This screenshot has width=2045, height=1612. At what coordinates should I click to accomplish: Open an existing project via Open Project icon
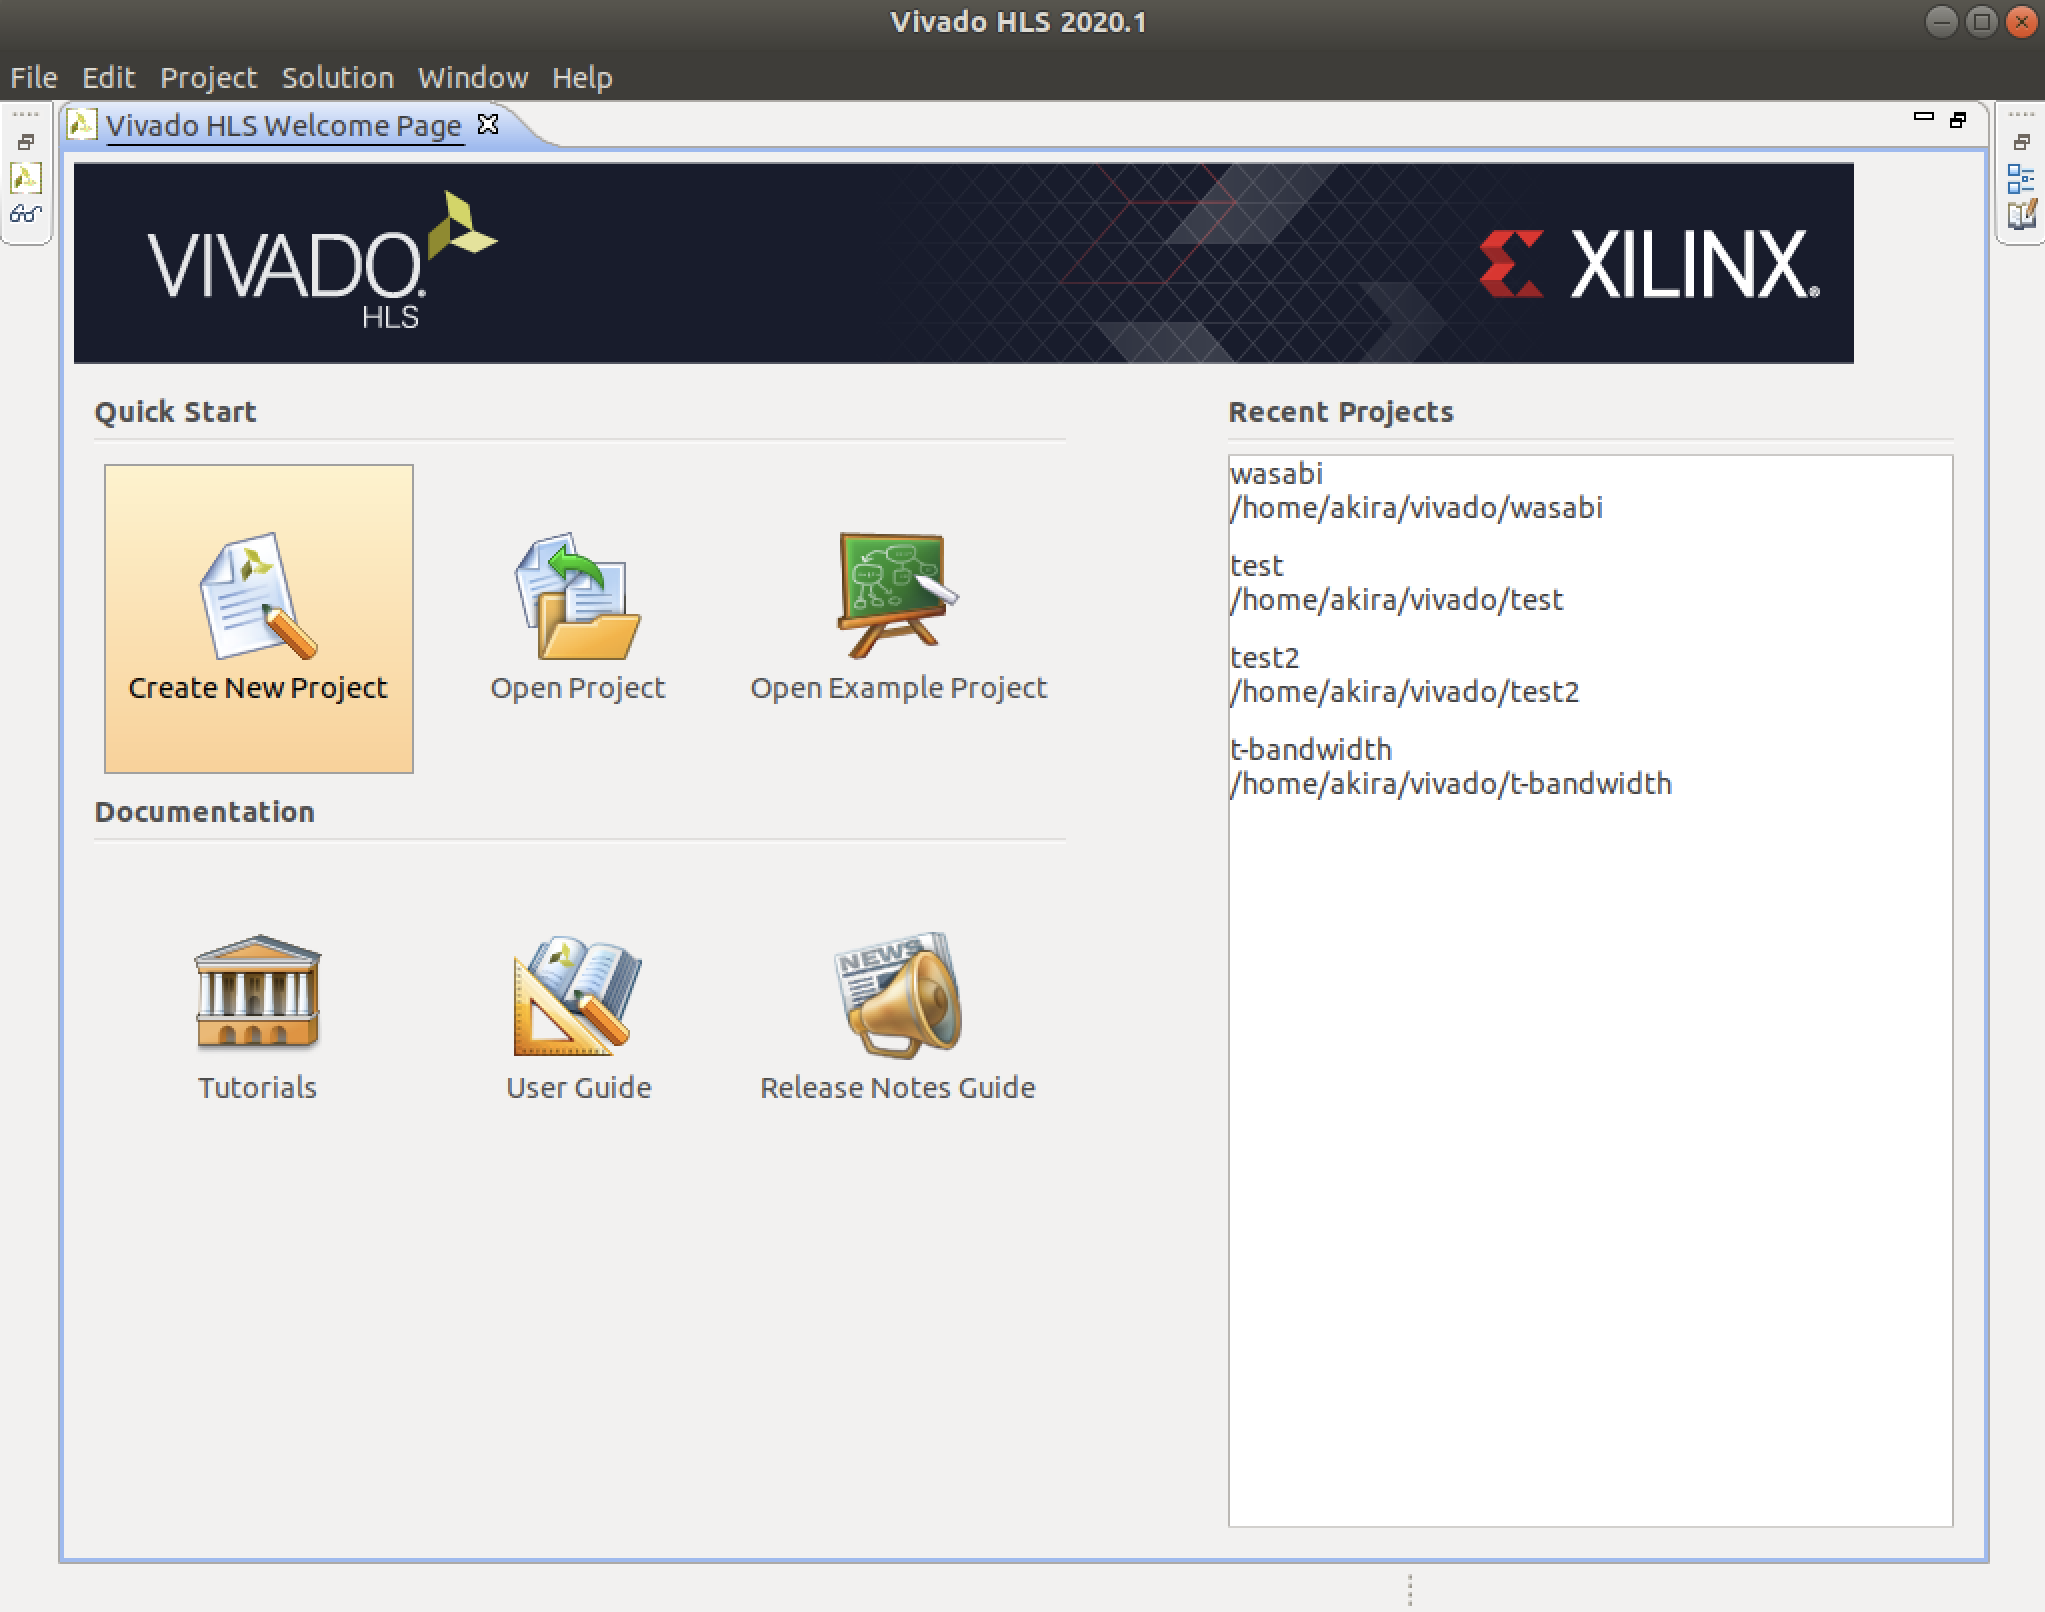(578, 596)
